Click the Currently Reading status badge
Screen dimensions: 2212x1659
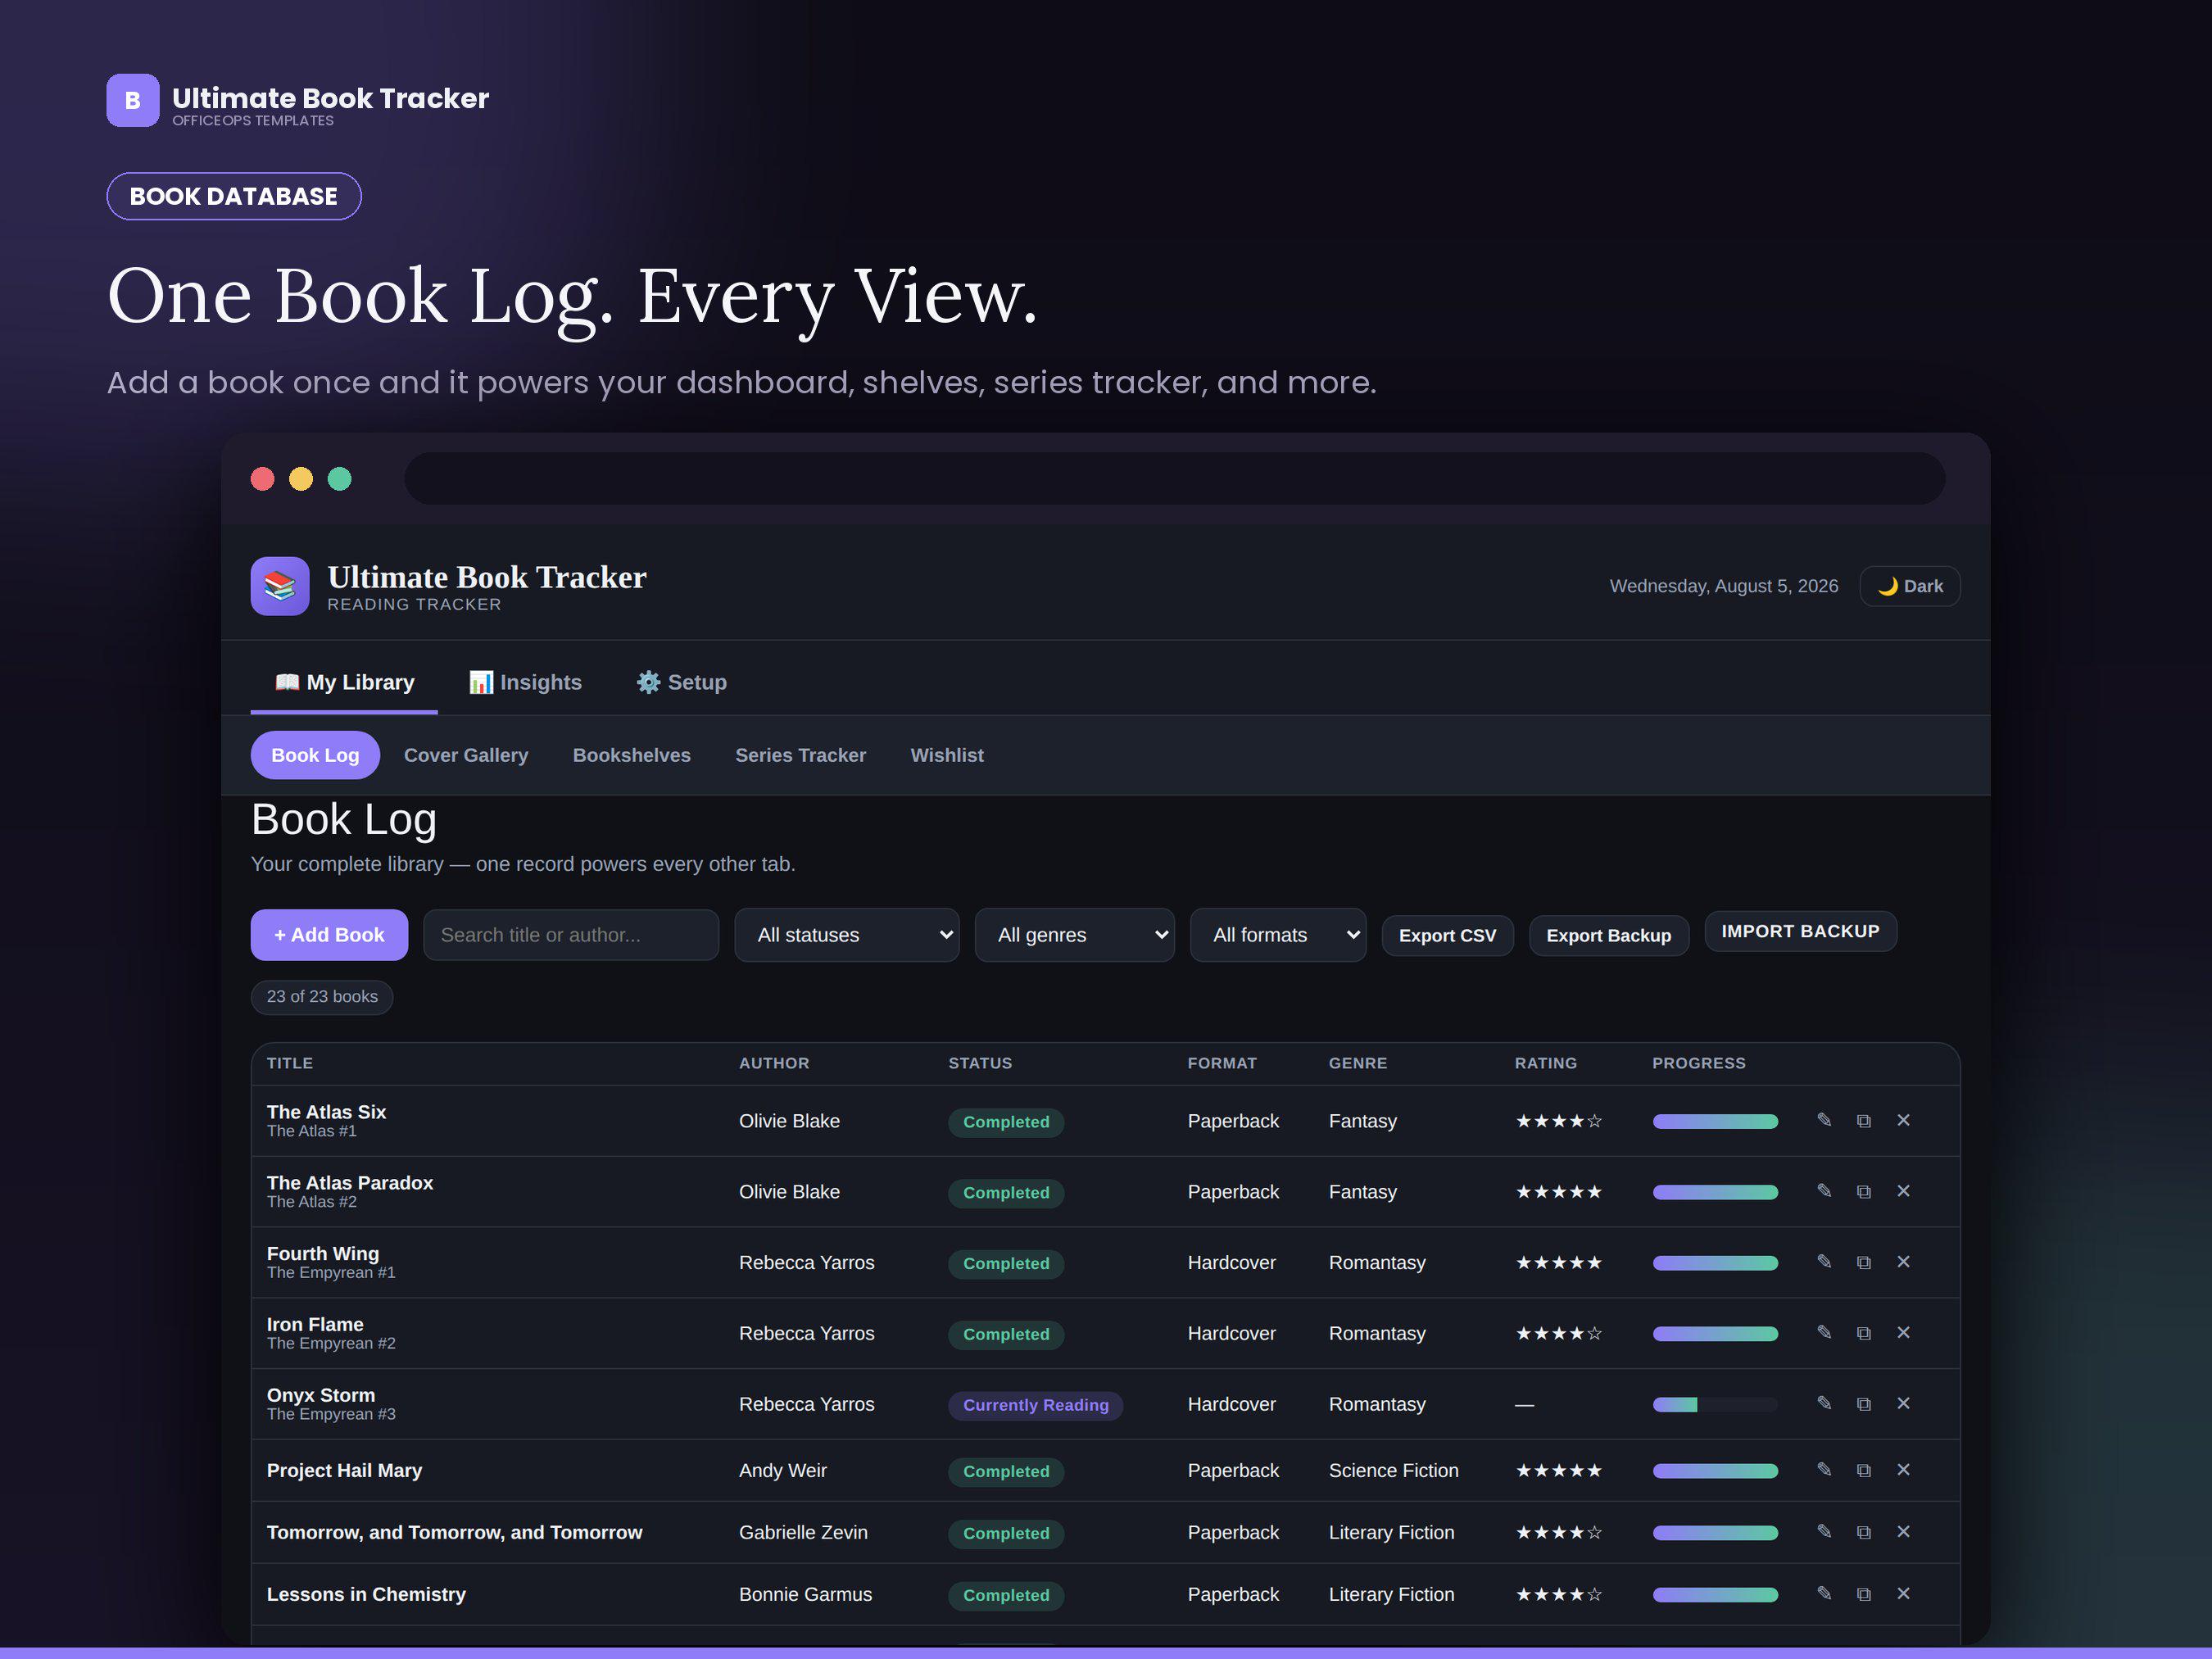1035,1405
